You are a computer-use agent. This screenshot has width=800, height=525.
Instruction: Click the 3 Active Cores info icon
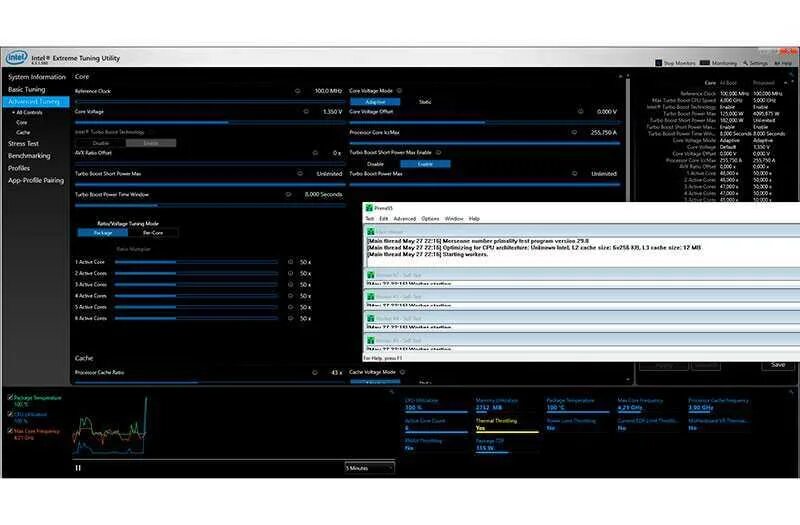(x=290, y=285)
